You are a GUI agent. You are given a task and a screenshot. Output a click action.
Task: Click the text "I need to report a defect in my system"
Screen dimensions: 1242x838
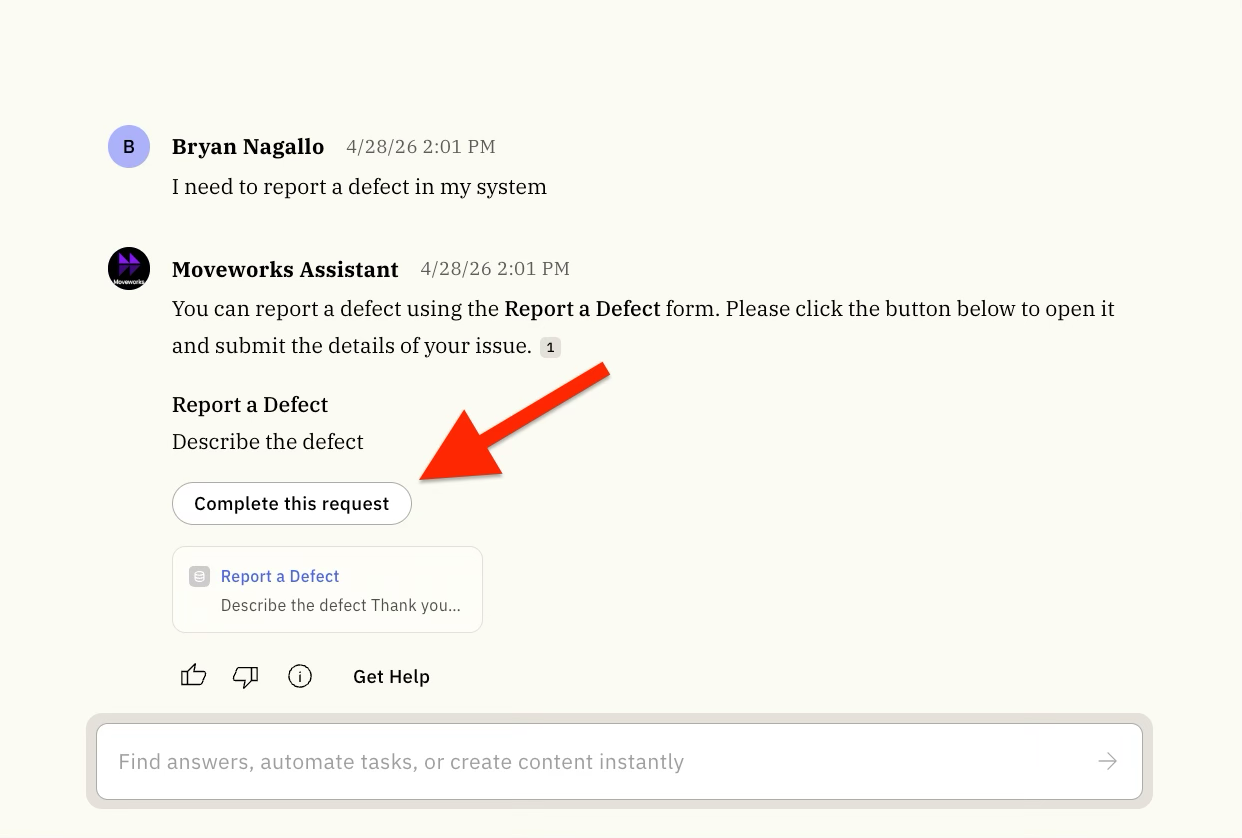pos(359,187)
